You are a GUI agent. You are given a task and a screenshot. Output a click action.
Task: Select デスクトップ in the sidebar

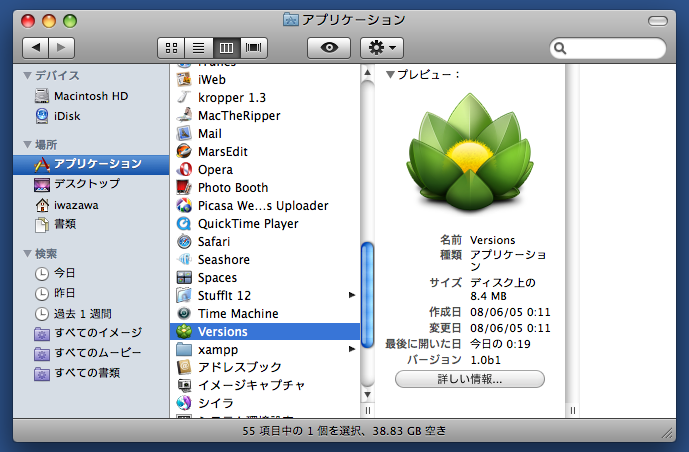[86, 184]
